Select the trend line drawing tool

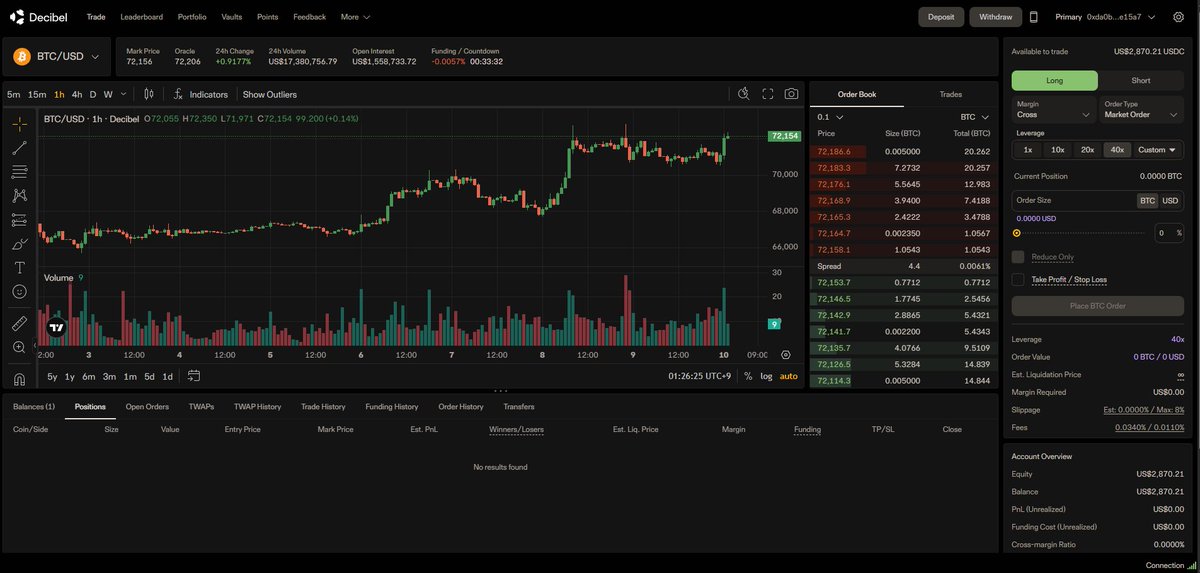(x=19, y=148)
